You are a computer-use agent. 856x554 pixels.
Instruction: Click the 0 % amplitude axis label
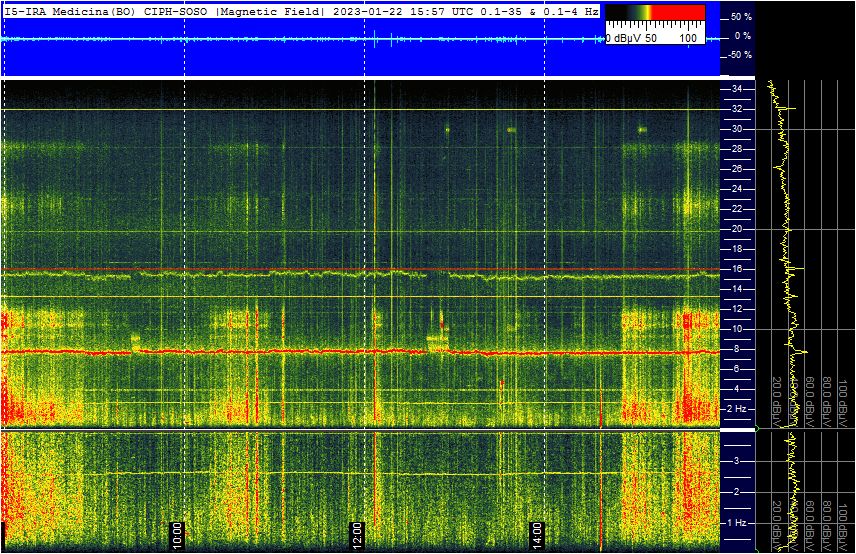742,36
